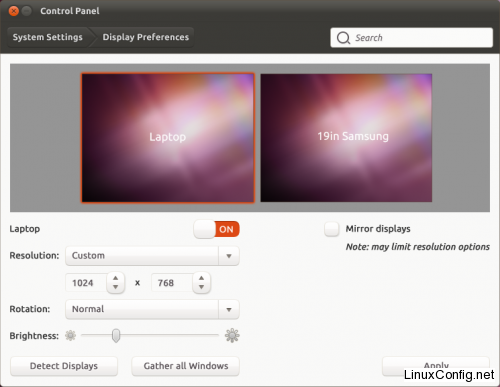Click into the Search field

(x=411, y=38)
